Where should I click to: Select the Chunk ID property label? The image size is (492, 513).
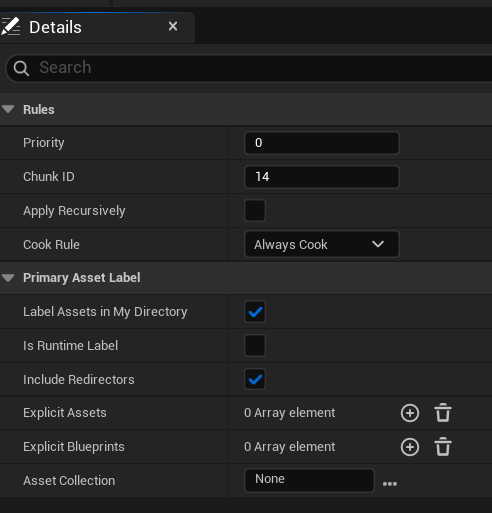pos(49,177)
